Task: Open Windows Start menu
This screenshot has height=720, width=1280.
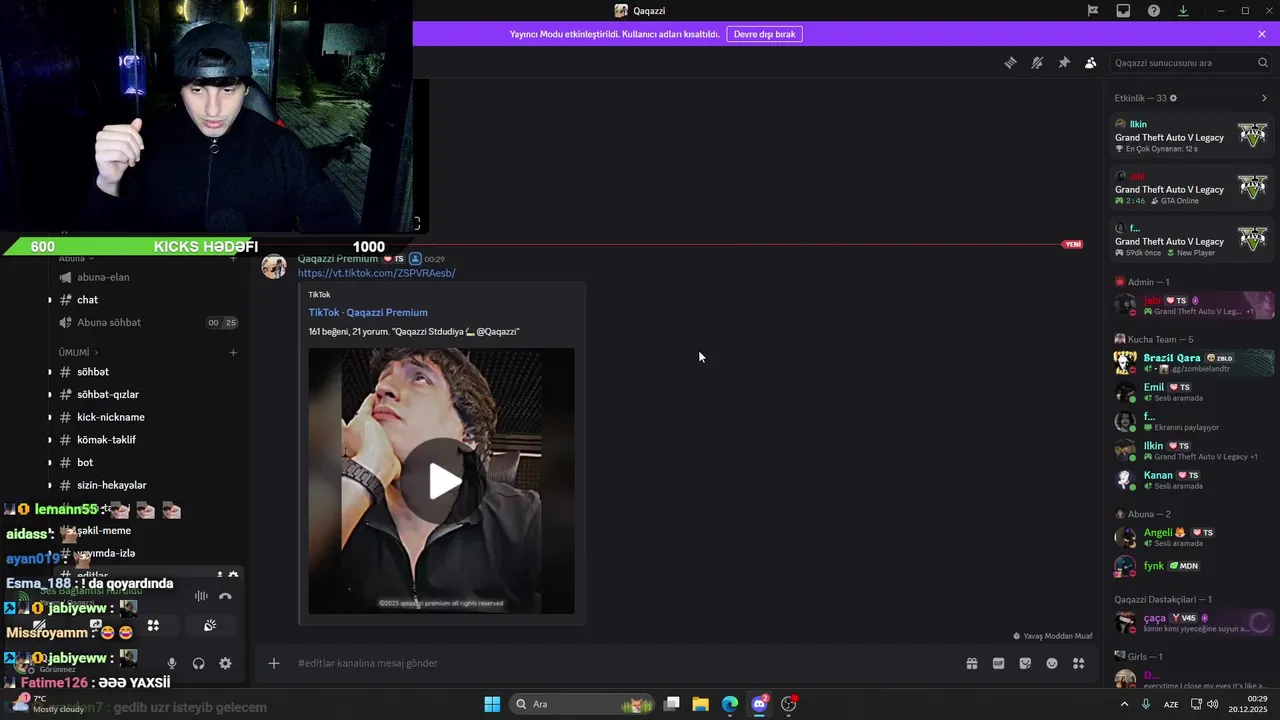Action: point(492,704)
